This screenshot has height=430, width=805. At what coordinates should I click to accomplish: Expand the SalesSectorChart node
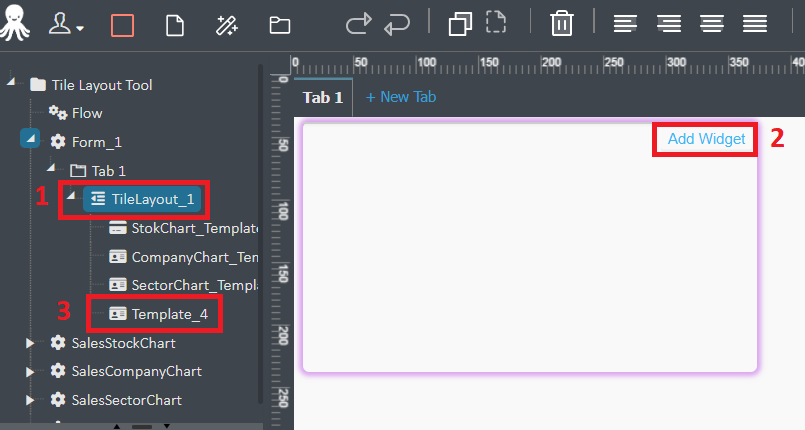(x=30, y=400)
